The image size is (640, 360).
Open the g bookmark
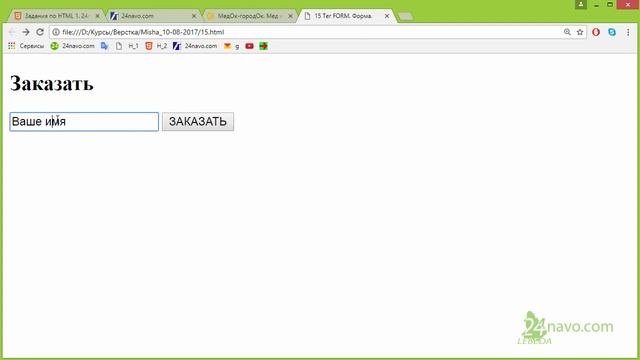point(237,47)
